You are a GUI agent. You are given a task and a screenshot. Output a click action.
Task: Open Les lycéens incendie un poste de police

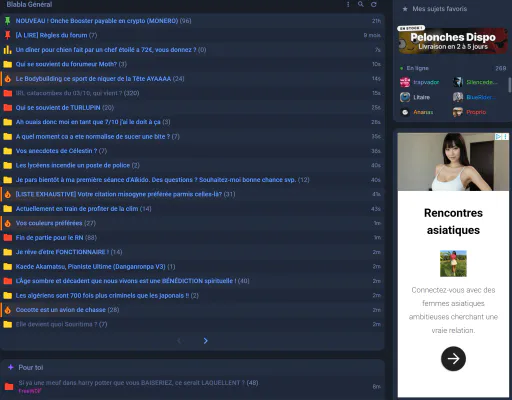coord(73,165)
